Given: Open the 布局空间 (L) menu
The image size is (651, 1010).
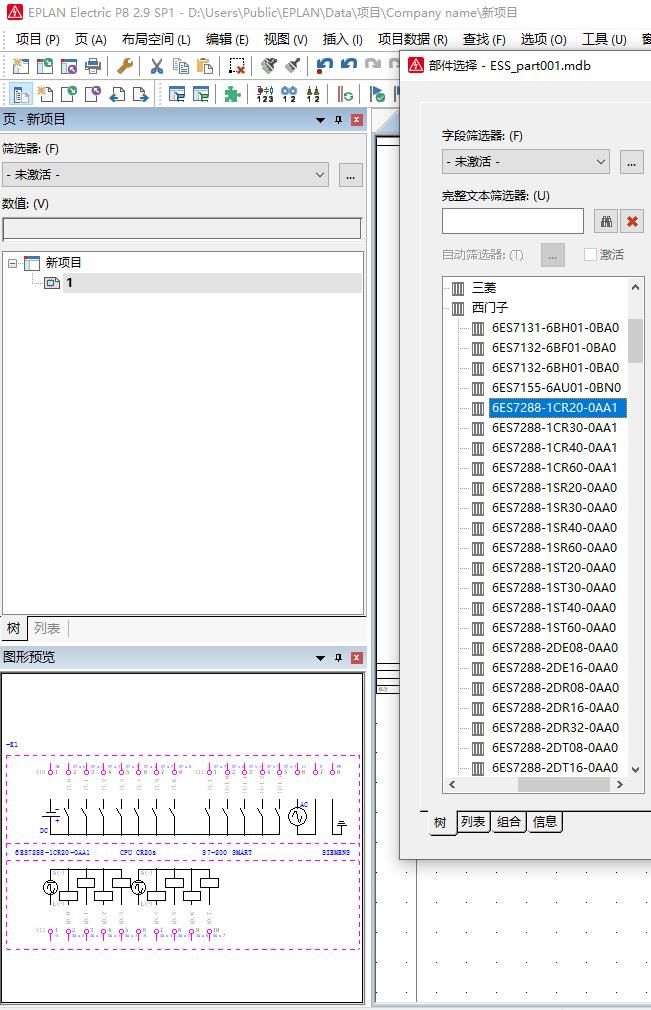Looking at the screenshot, I should (x=156, y=39).
